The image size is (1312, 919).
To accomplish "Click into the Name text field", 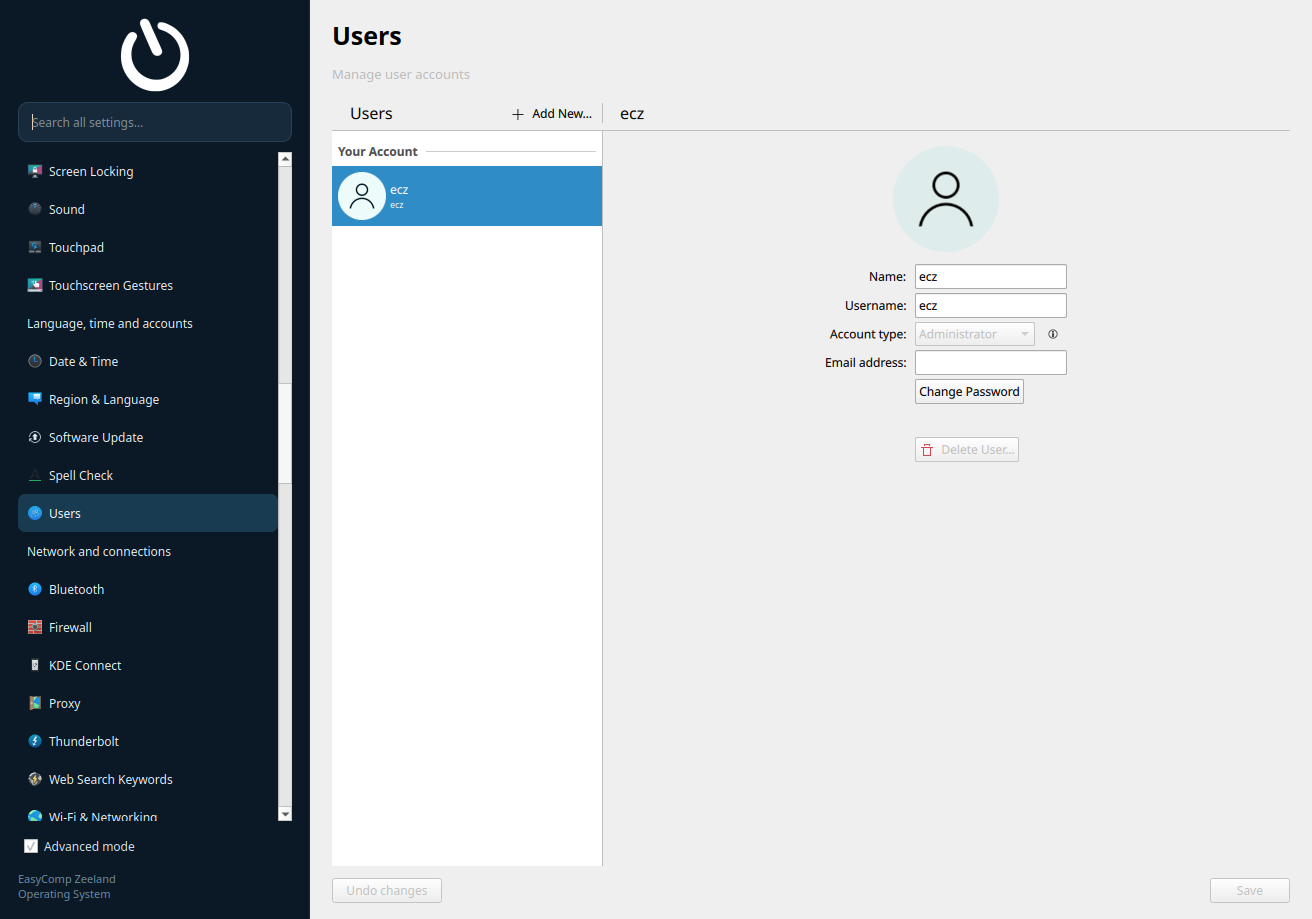I will point(991,277).
